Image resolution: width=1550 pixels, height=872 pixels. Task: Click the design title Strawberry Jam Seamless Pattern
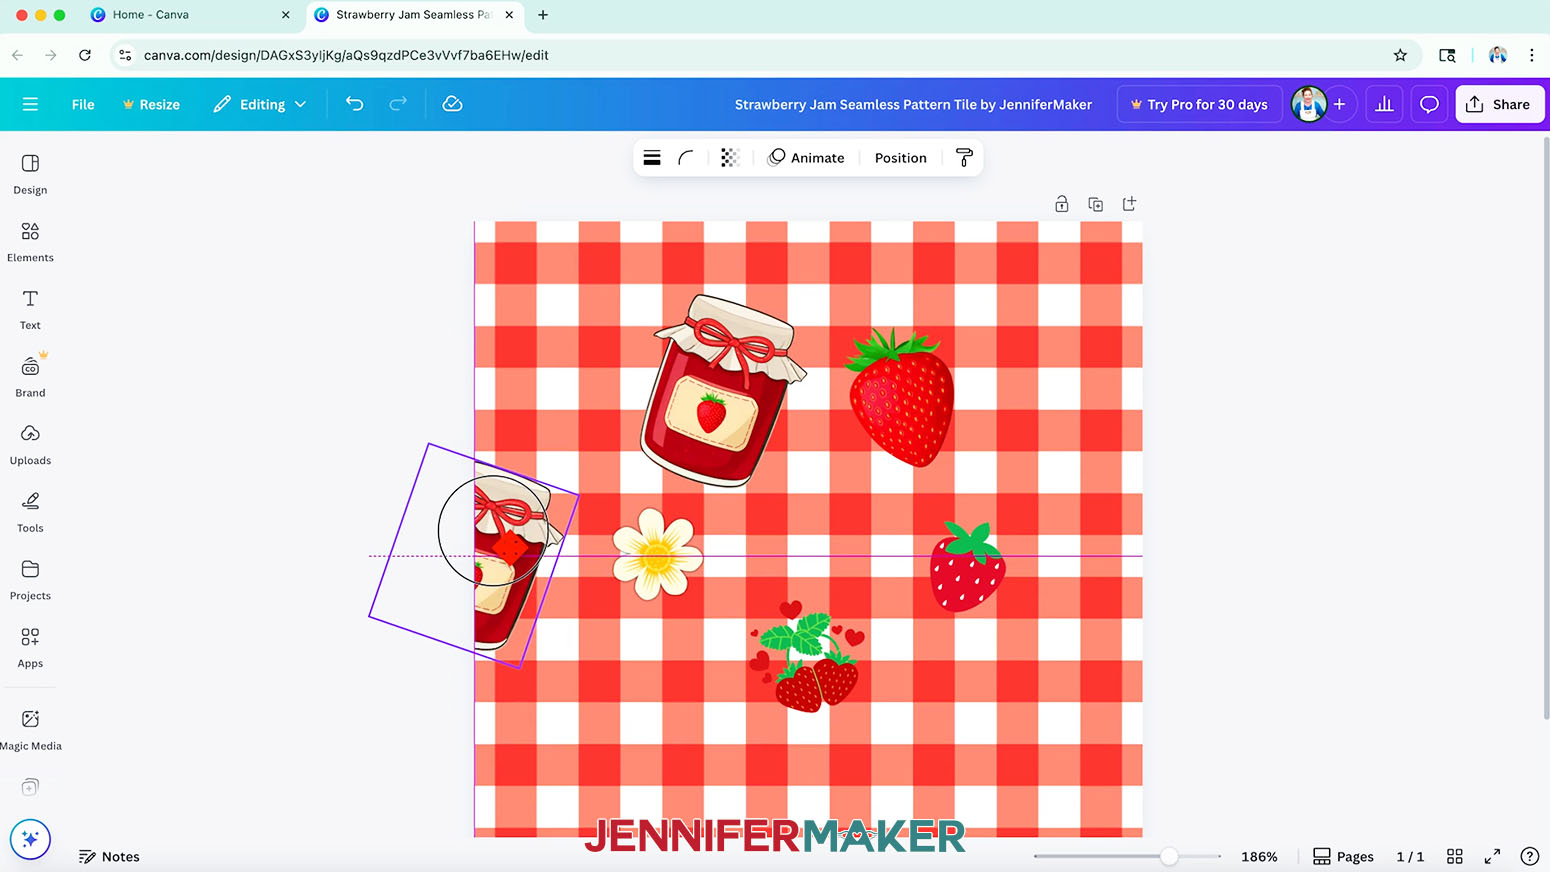pyautogui.click(x=913, y=104)
